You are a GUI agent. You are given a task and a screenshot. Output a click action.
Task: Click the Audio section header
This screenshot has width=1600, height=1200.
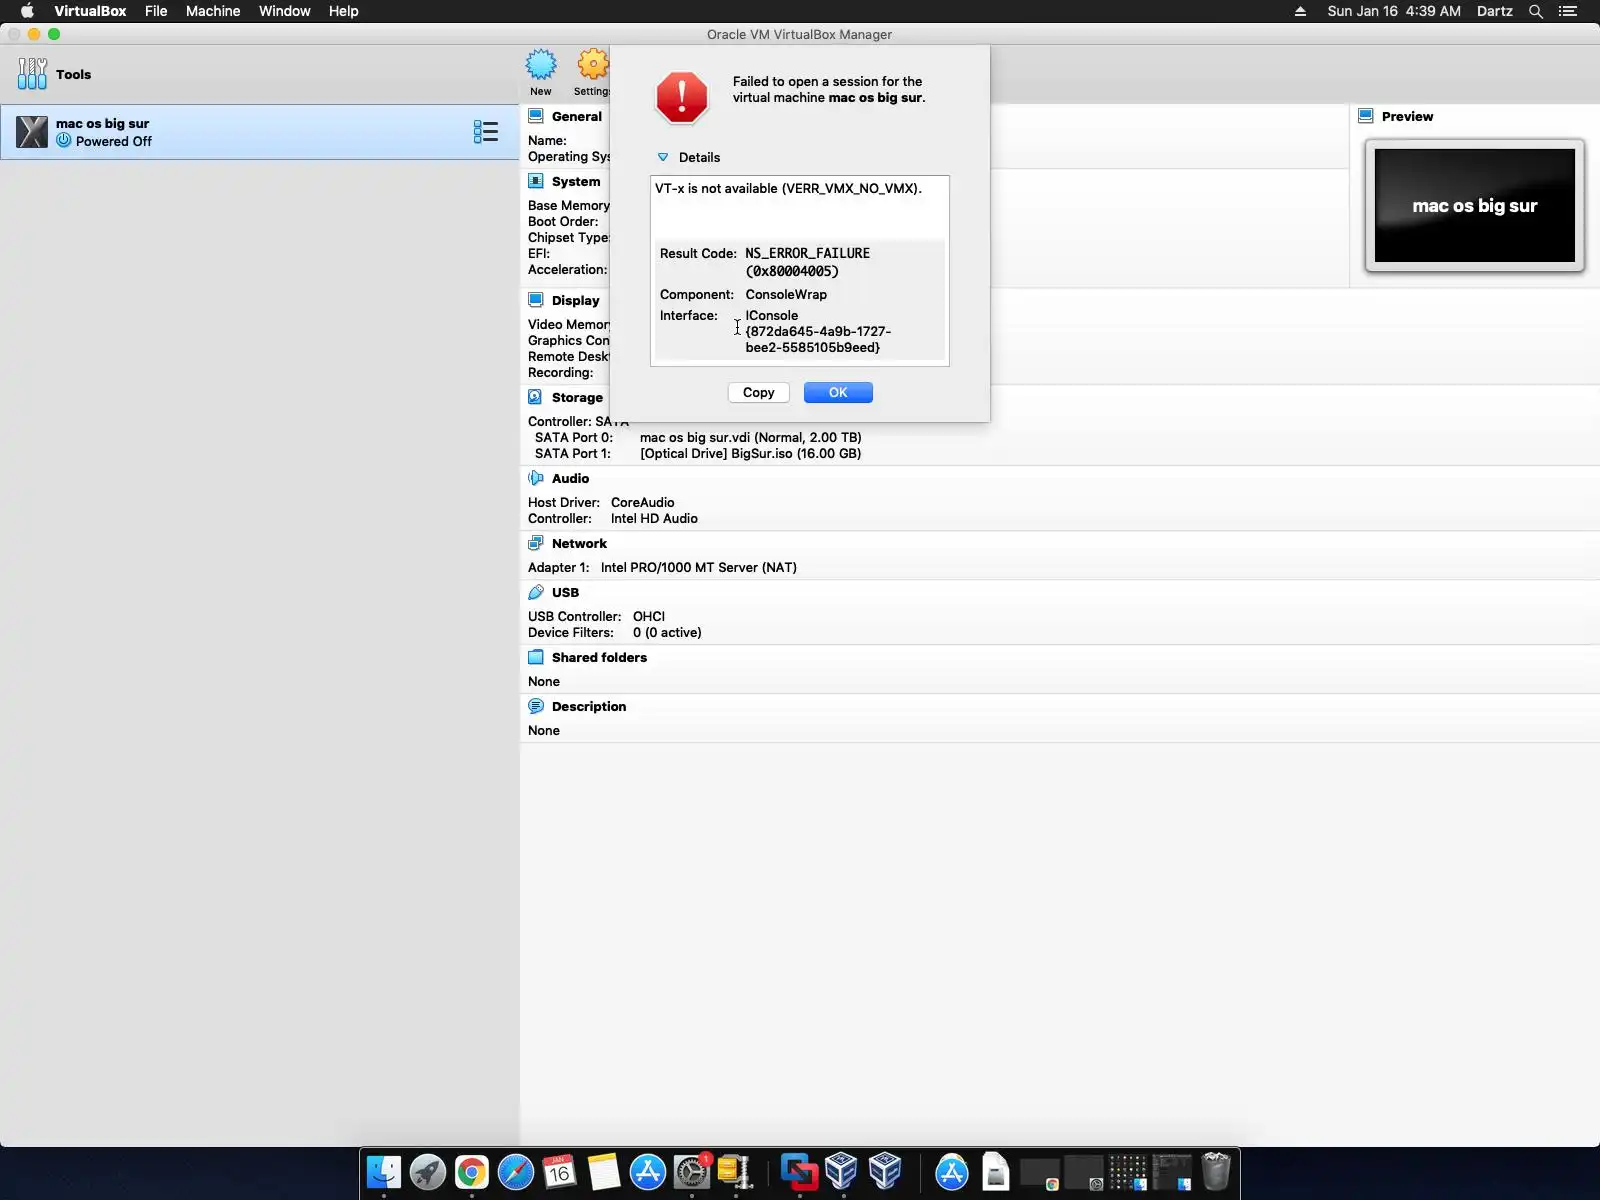570,478
